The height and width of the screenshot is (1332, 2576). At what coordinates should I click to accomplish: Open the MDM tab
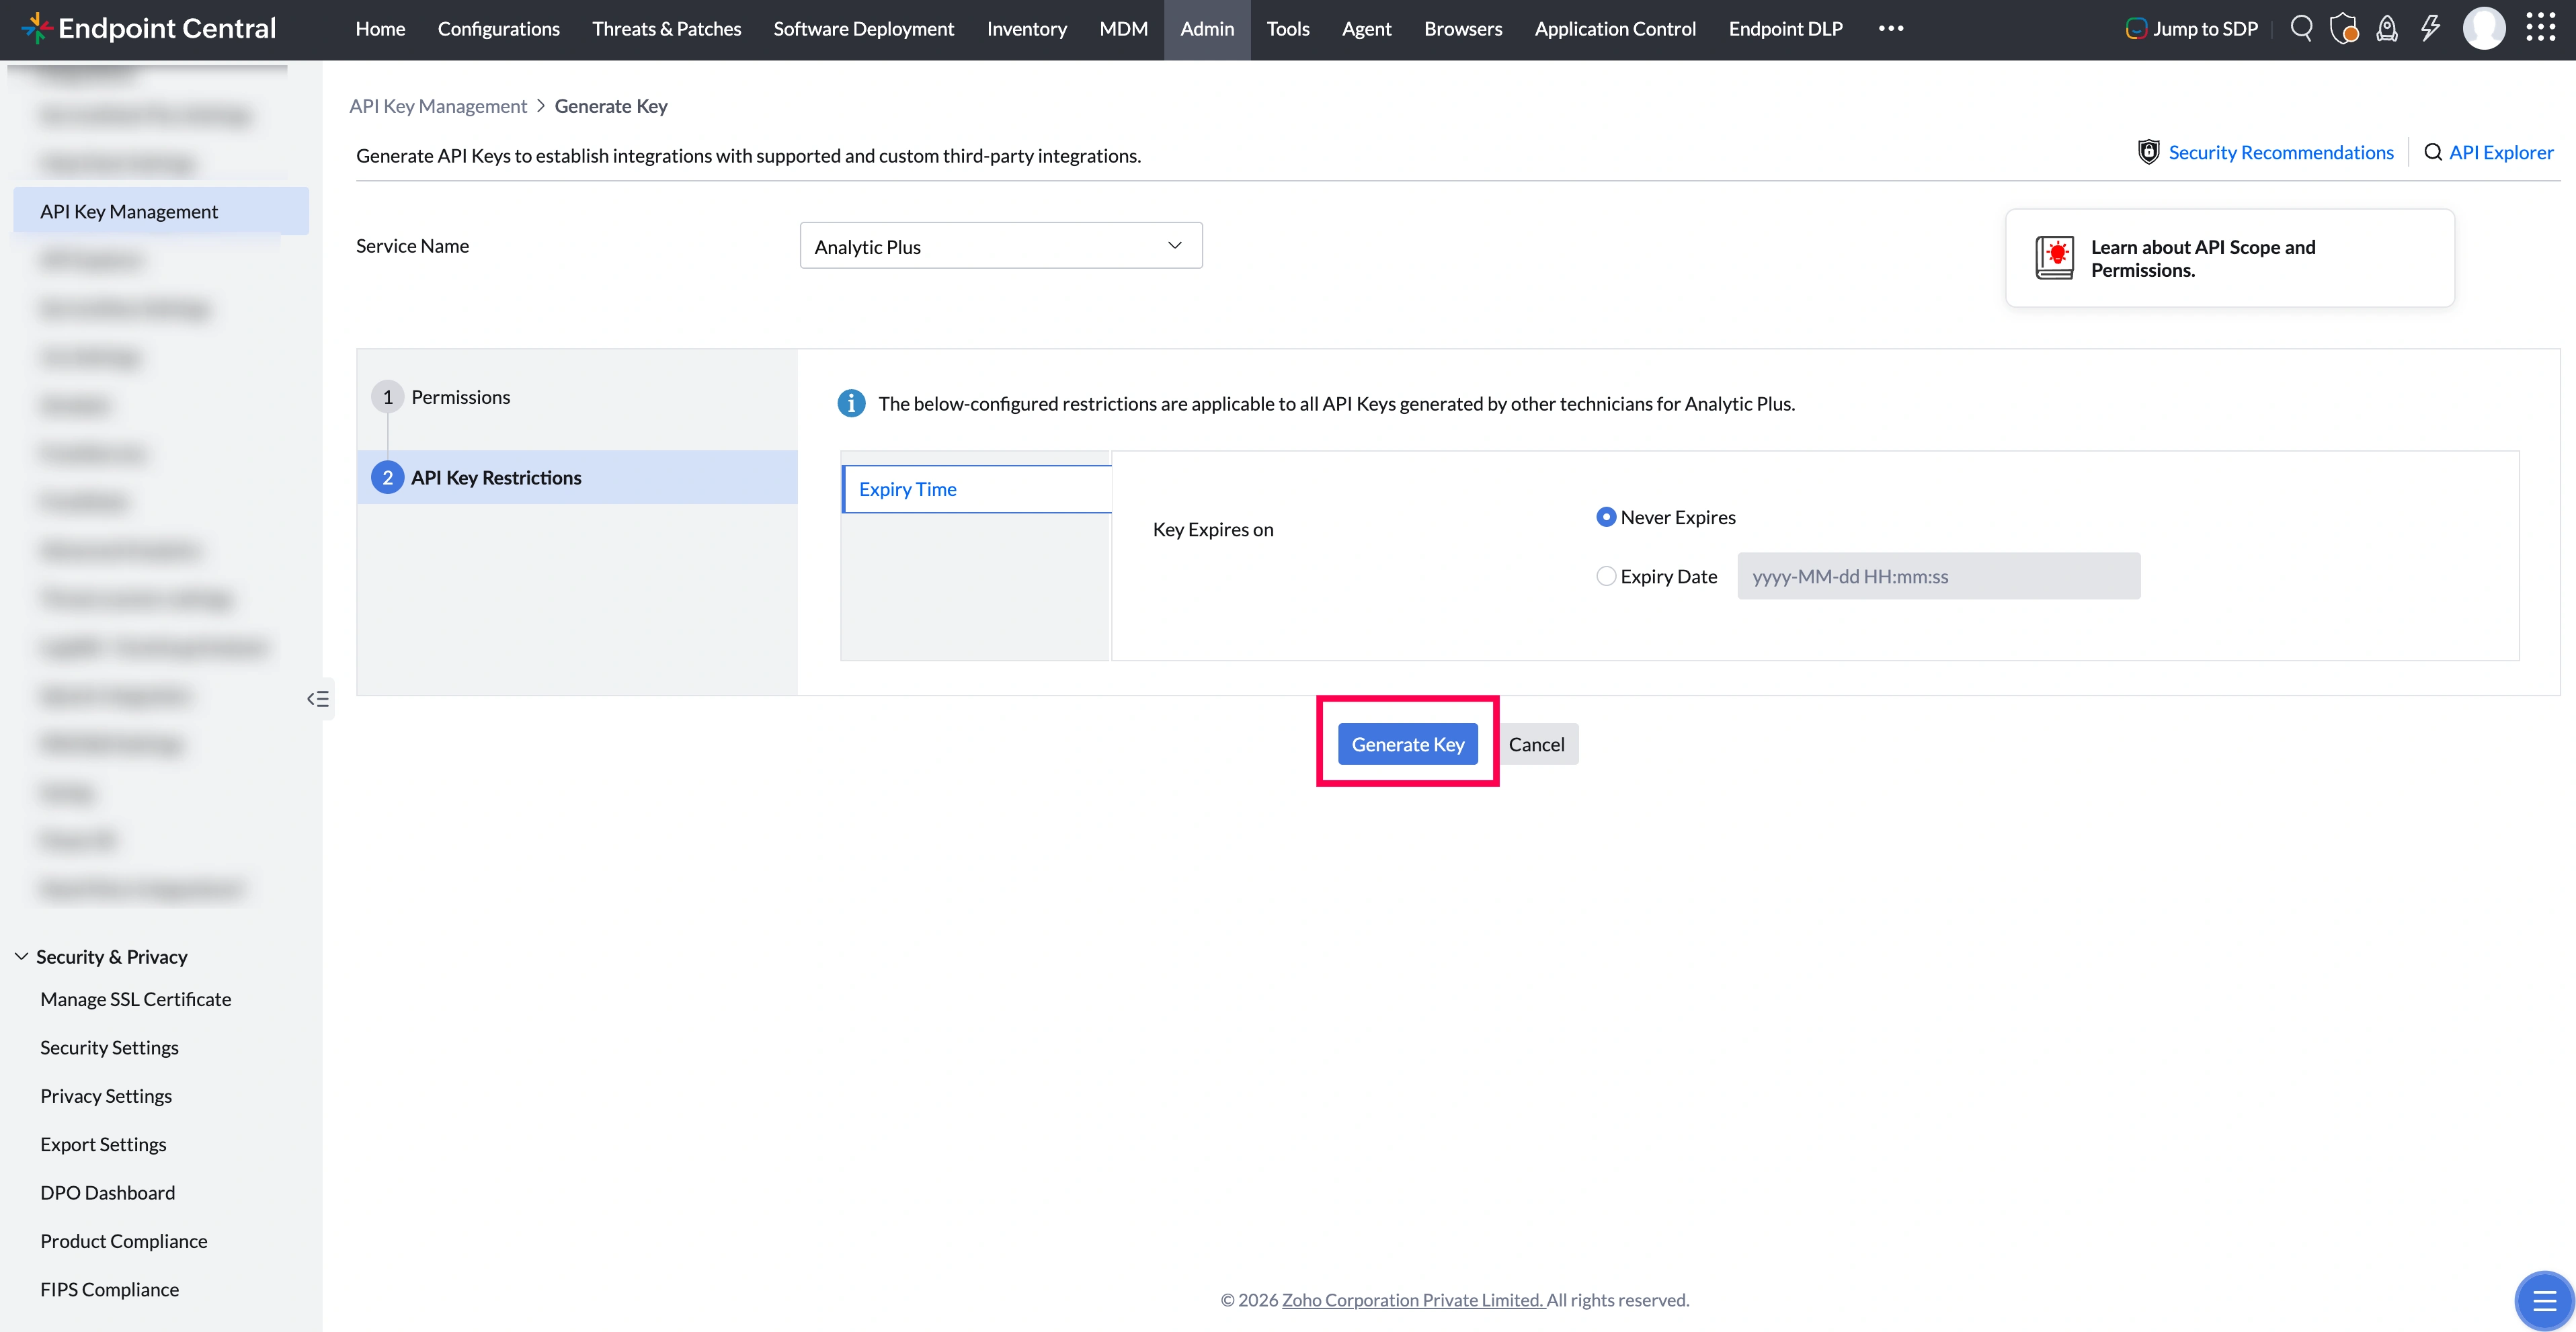(x=1124, y=29)
